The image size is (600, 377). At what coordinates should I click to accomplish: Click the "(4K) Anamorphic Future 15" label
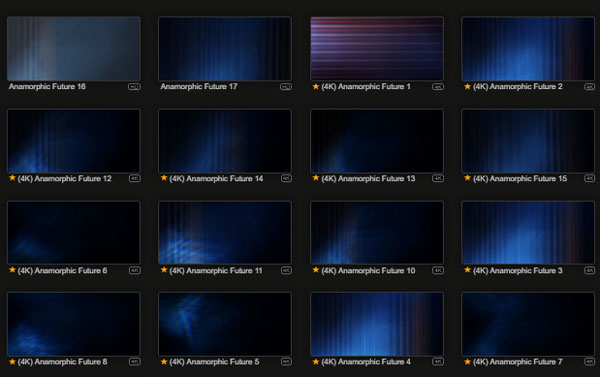click(x=520, y=178)
